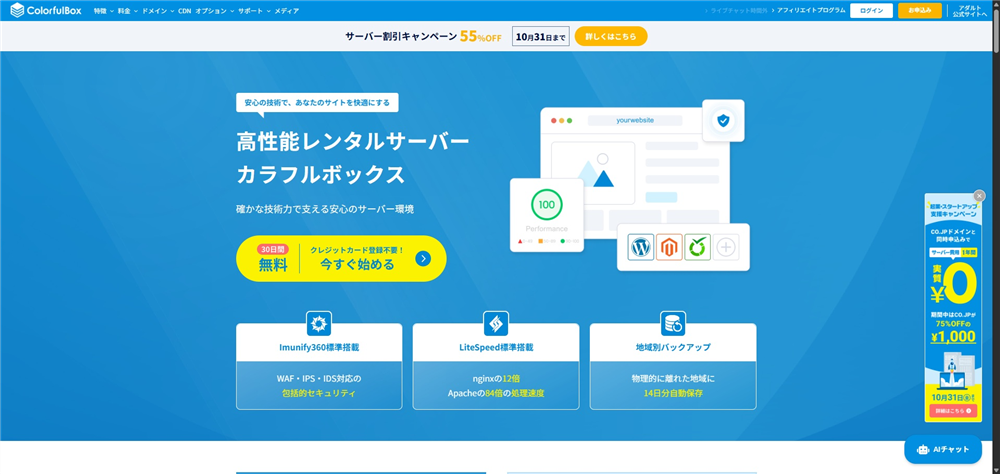Click 確かな技術力で支える安心のサーバー環境 text
1000x474 pixels.
(325, 209)
